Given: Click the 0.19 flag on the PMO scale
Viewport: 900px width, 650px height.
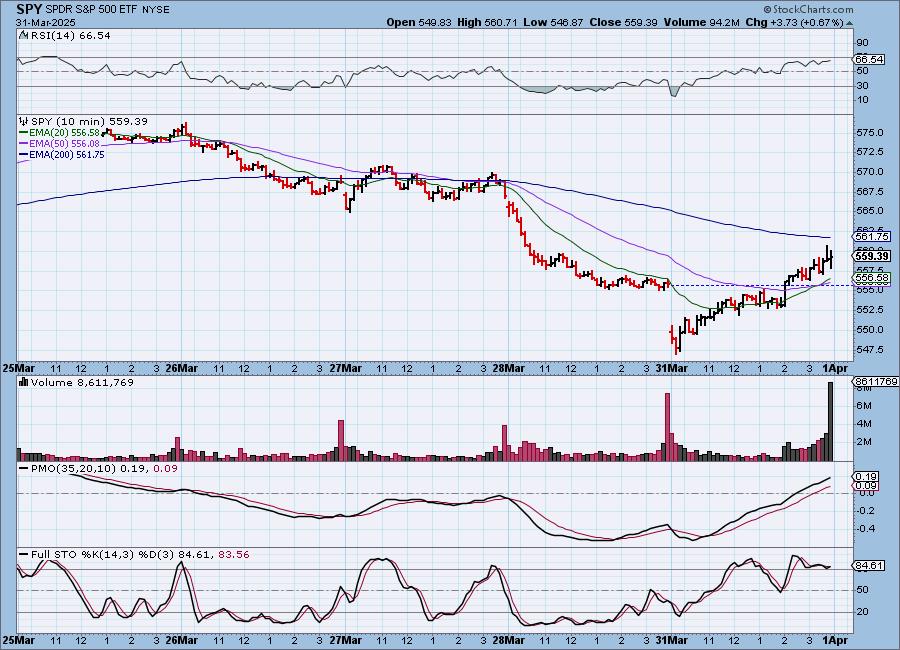Looking at the screenshot, I should (x=866, y=477).
